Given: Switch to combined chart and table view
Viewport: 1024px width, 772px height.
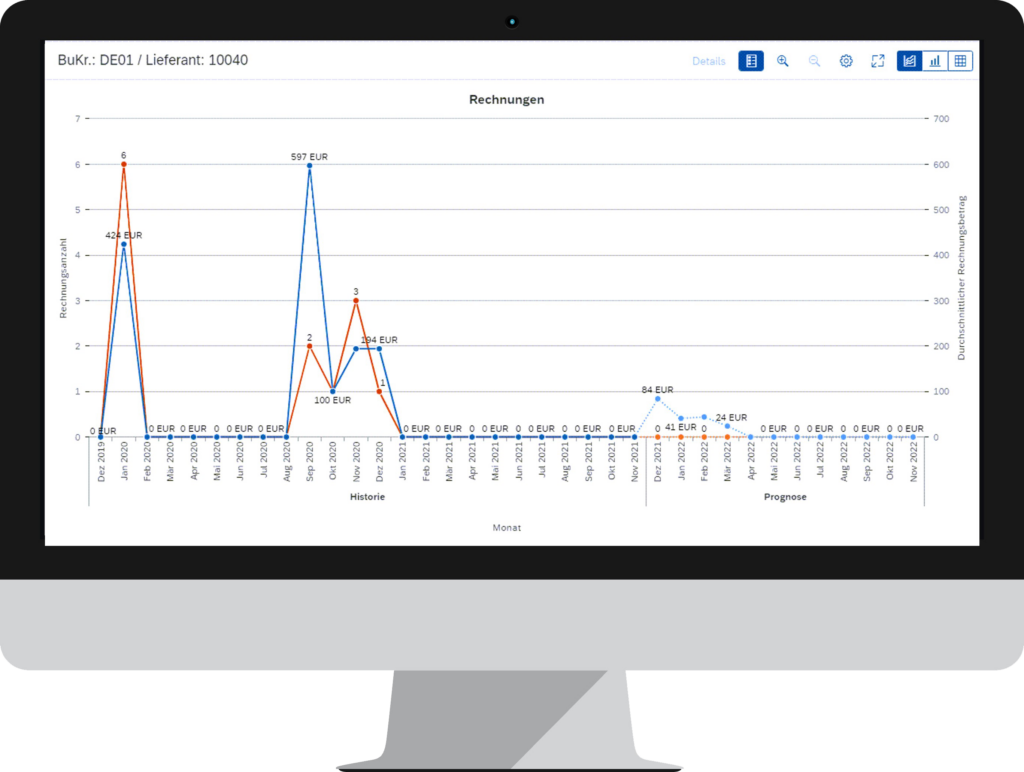Looking at the screenshot, I should [x=910, y=61].
